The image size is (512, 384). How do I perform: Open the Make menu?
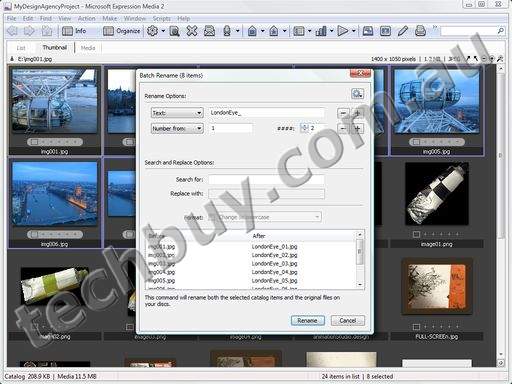pos(109,18)
